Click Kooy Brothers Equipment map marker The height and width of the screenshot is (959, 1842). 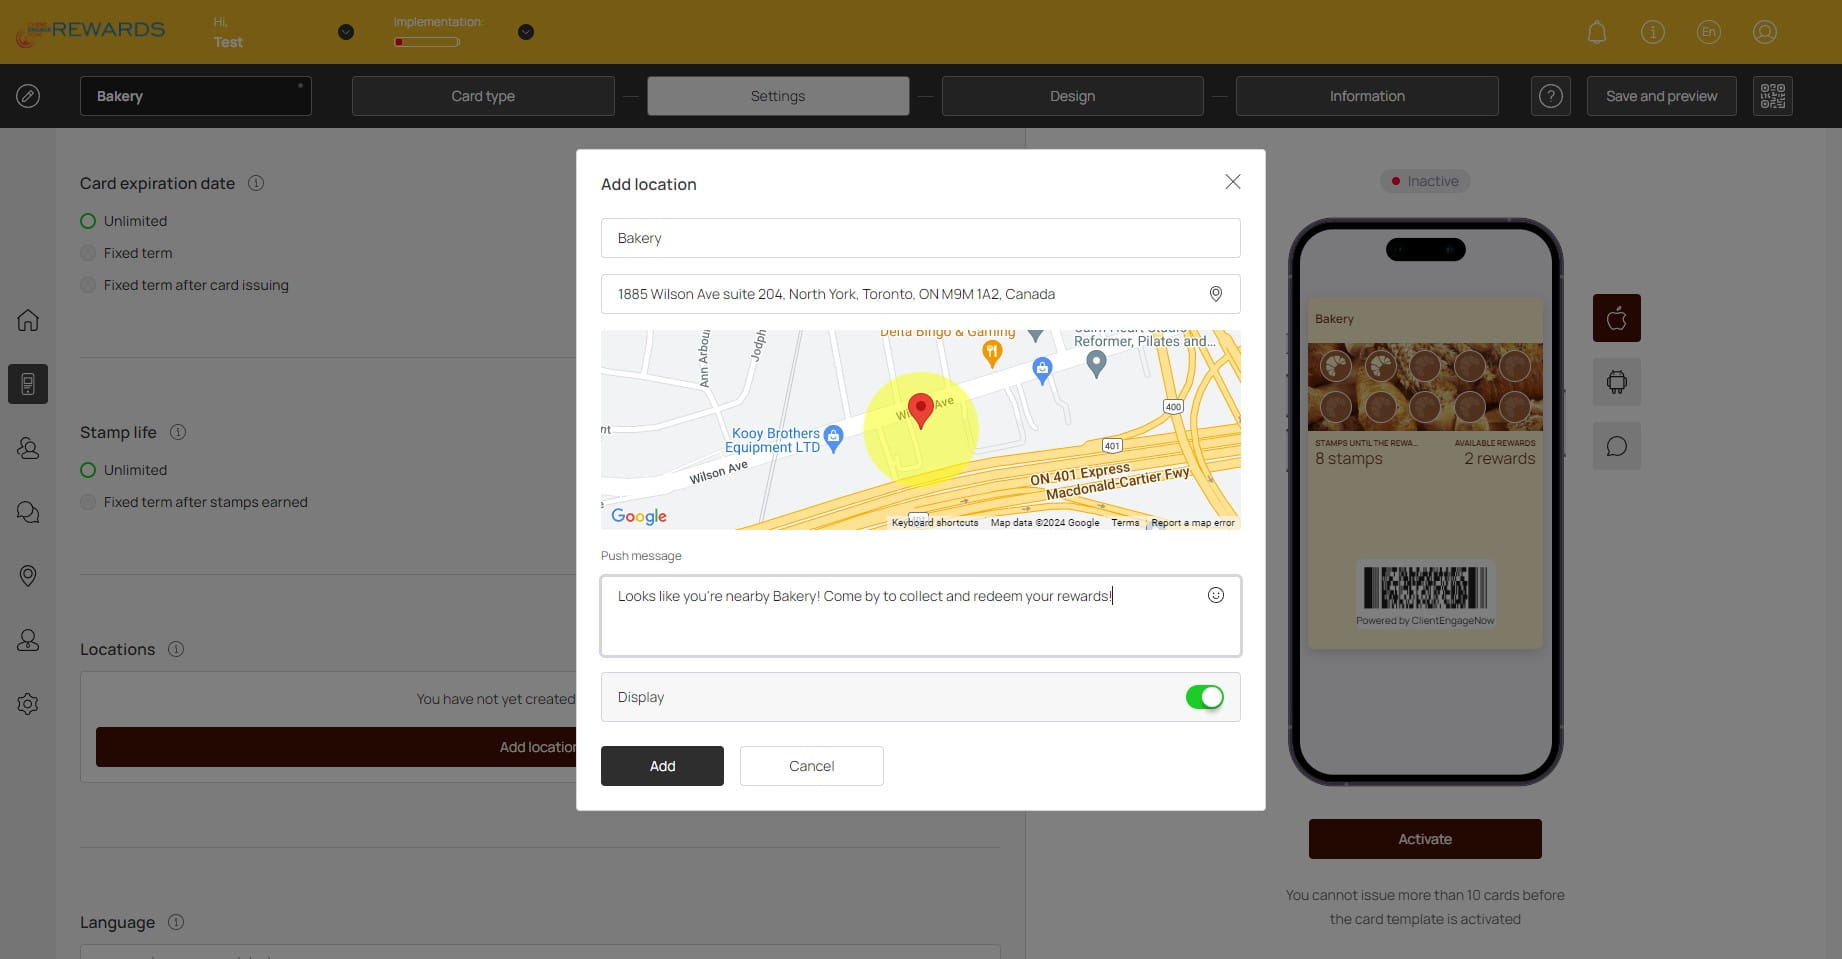(833, 436)
